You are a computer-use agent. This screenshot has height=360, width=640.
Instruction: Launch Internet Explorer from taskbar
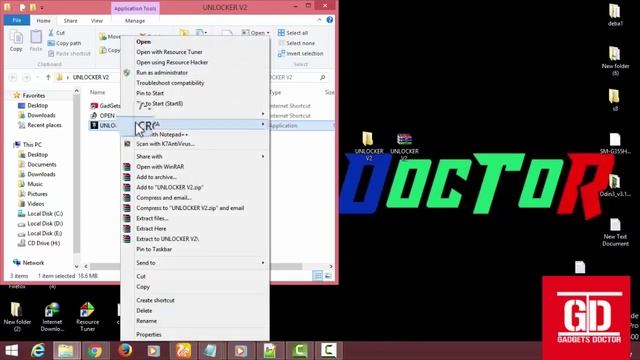pyautogui.click(x=38, y=351)
